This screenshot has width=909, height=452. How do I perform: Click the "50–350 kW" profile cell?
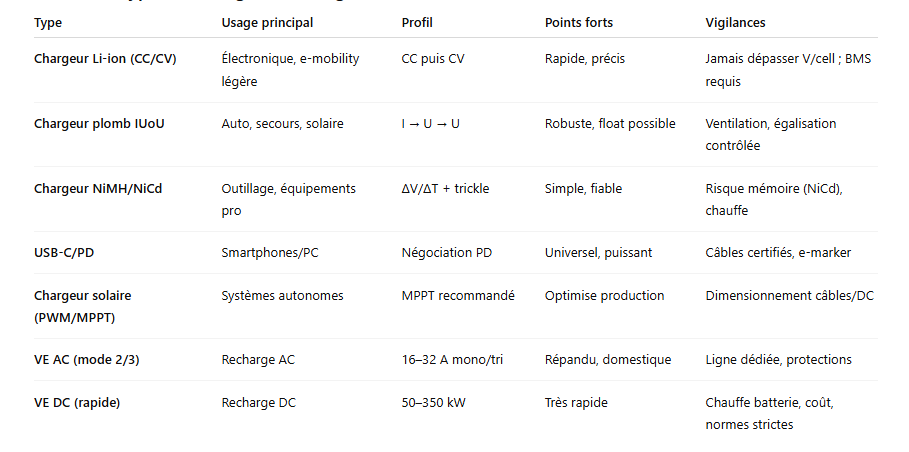tap(433, 403)
